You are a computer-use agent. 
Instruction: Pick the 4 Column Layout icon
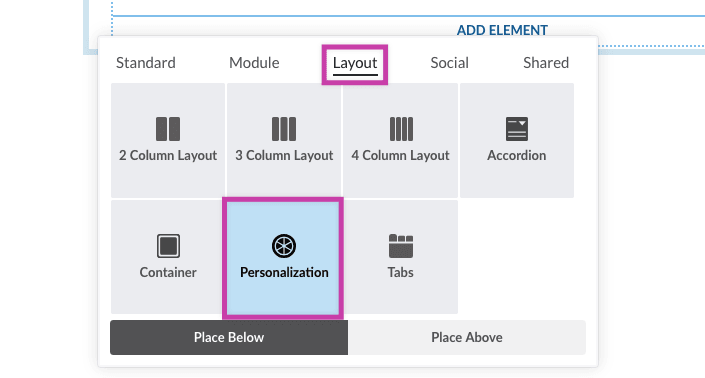(401, 129)
